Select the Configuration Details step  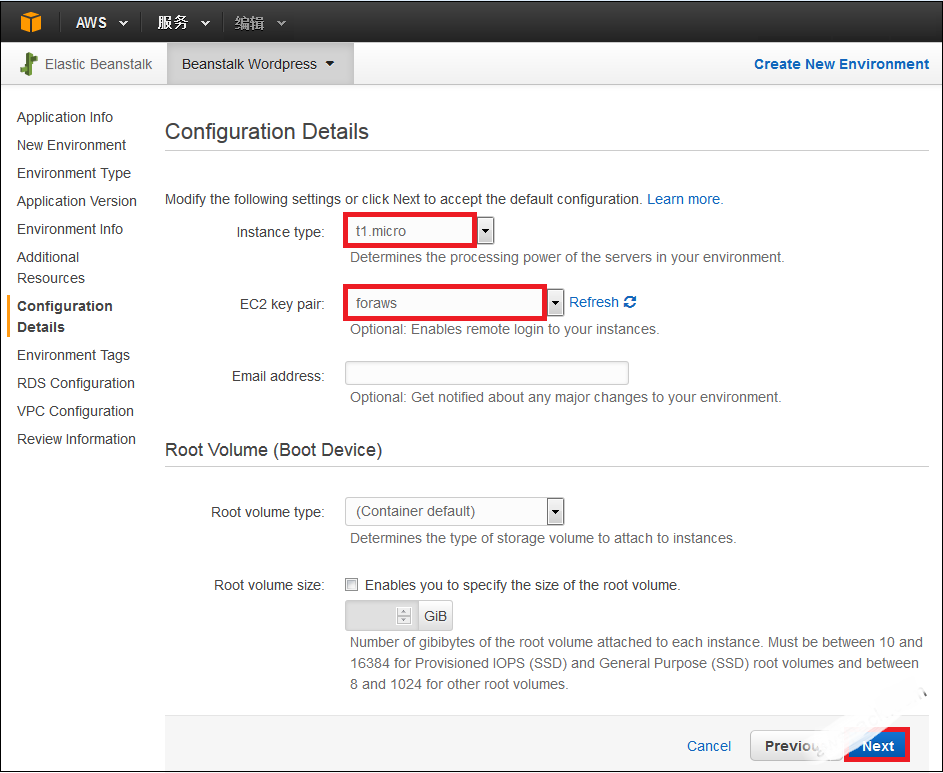pyautogui.click(x=65, y=316)
